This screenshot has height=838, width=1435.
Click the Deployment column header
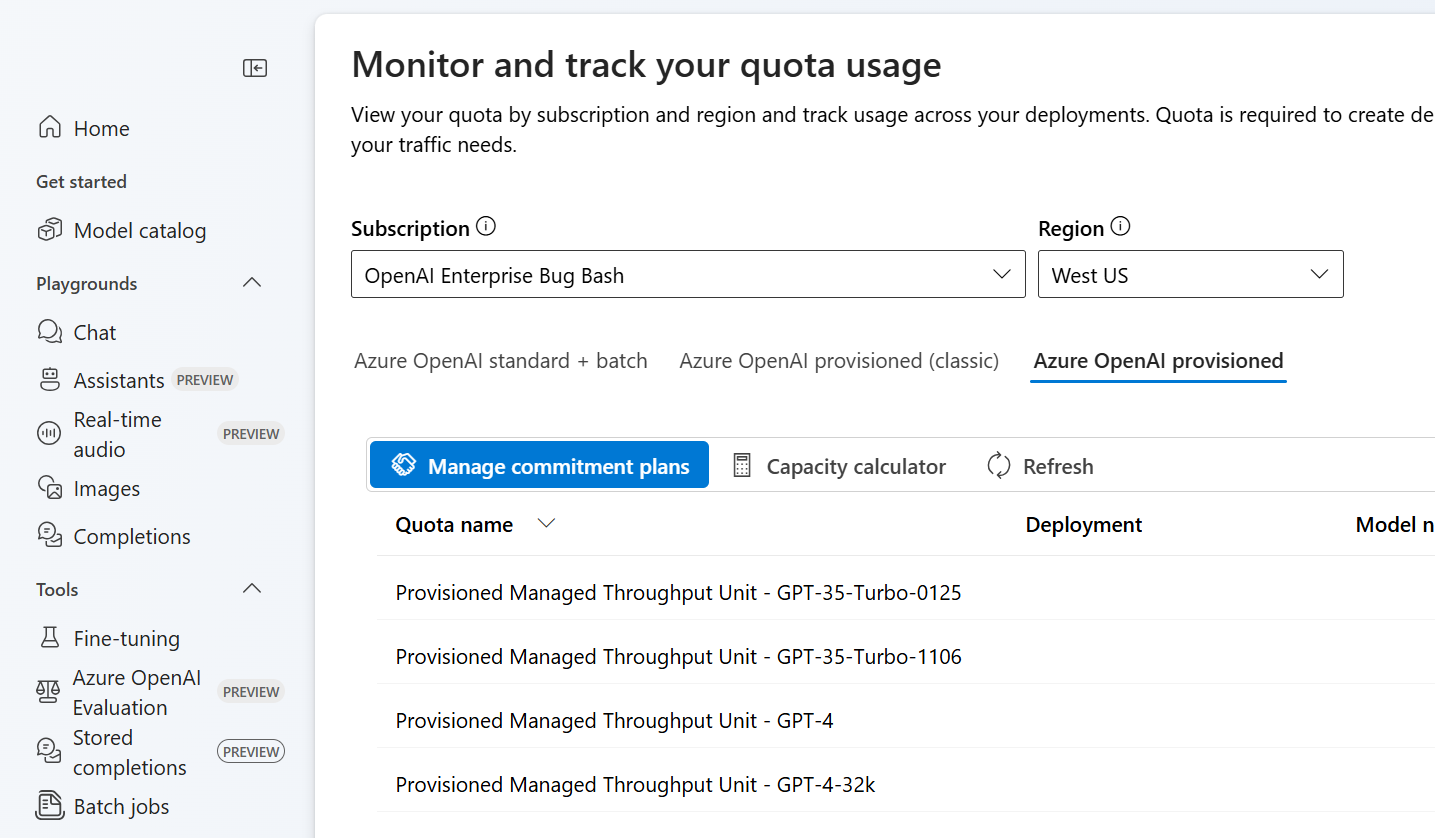click(1084, 525)
